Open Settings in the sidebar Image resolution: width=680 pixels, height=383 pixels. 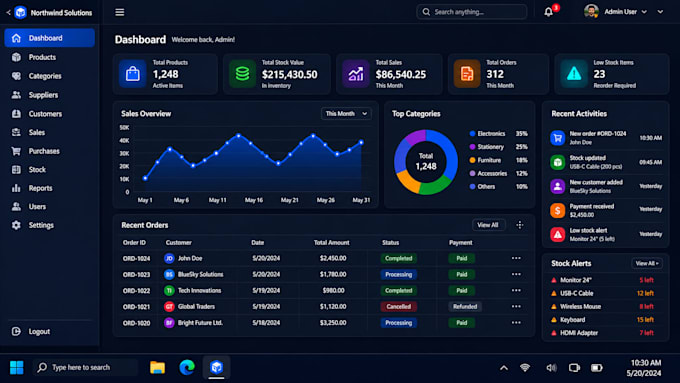click(49, 225)
